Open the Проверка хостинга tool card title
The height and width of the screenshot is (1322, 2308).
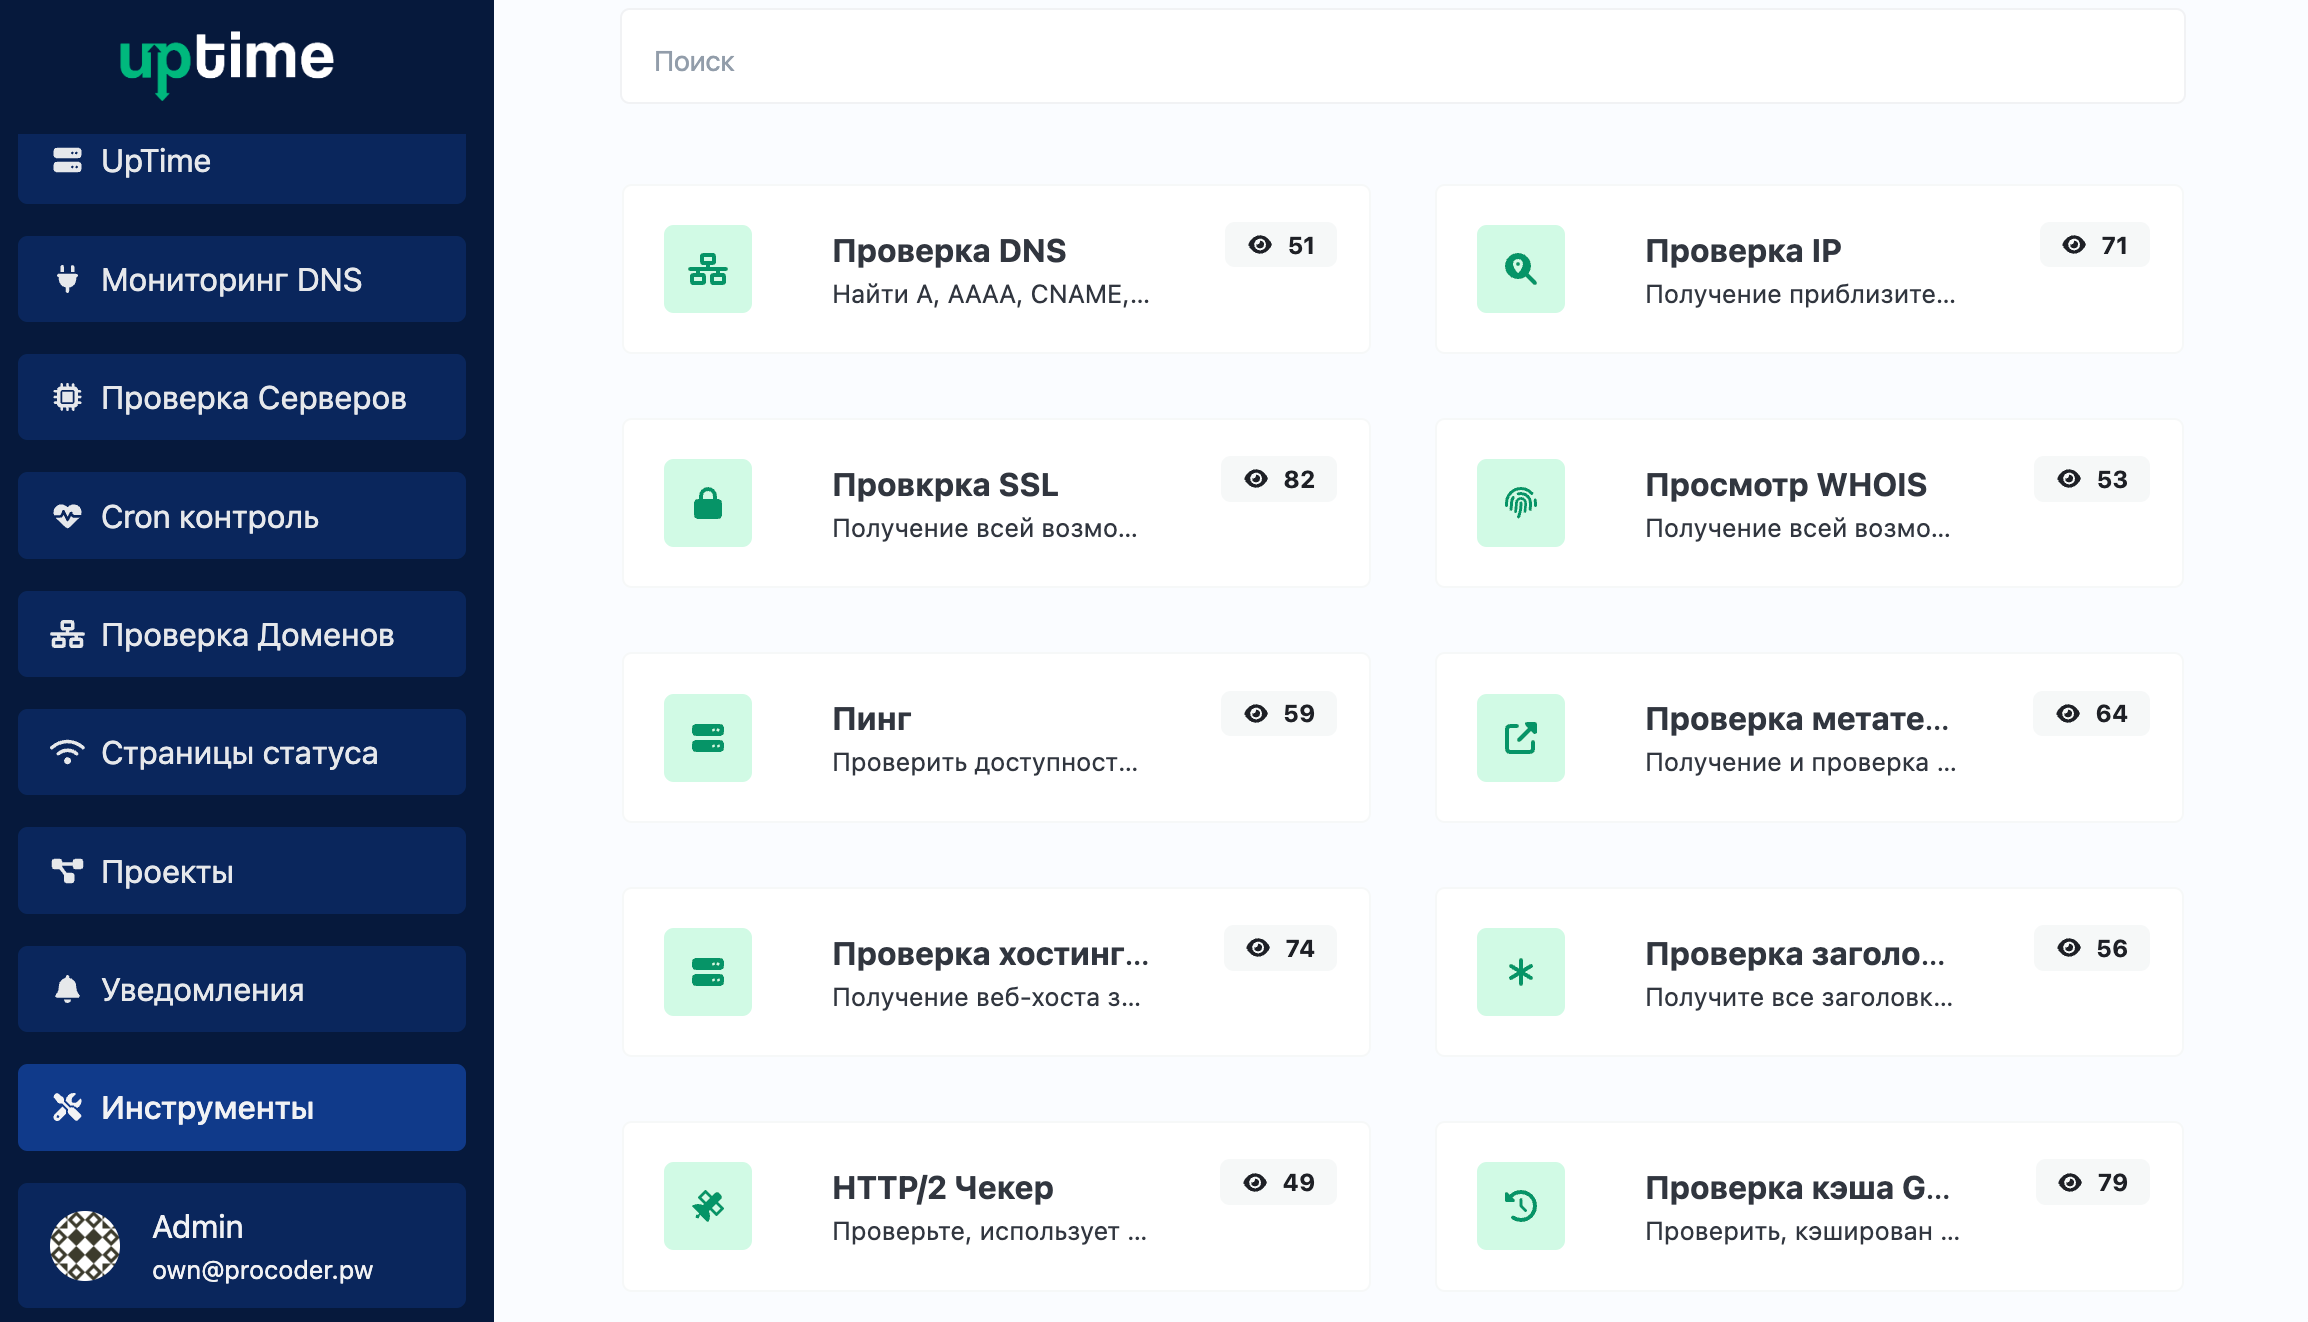(990, 953)
